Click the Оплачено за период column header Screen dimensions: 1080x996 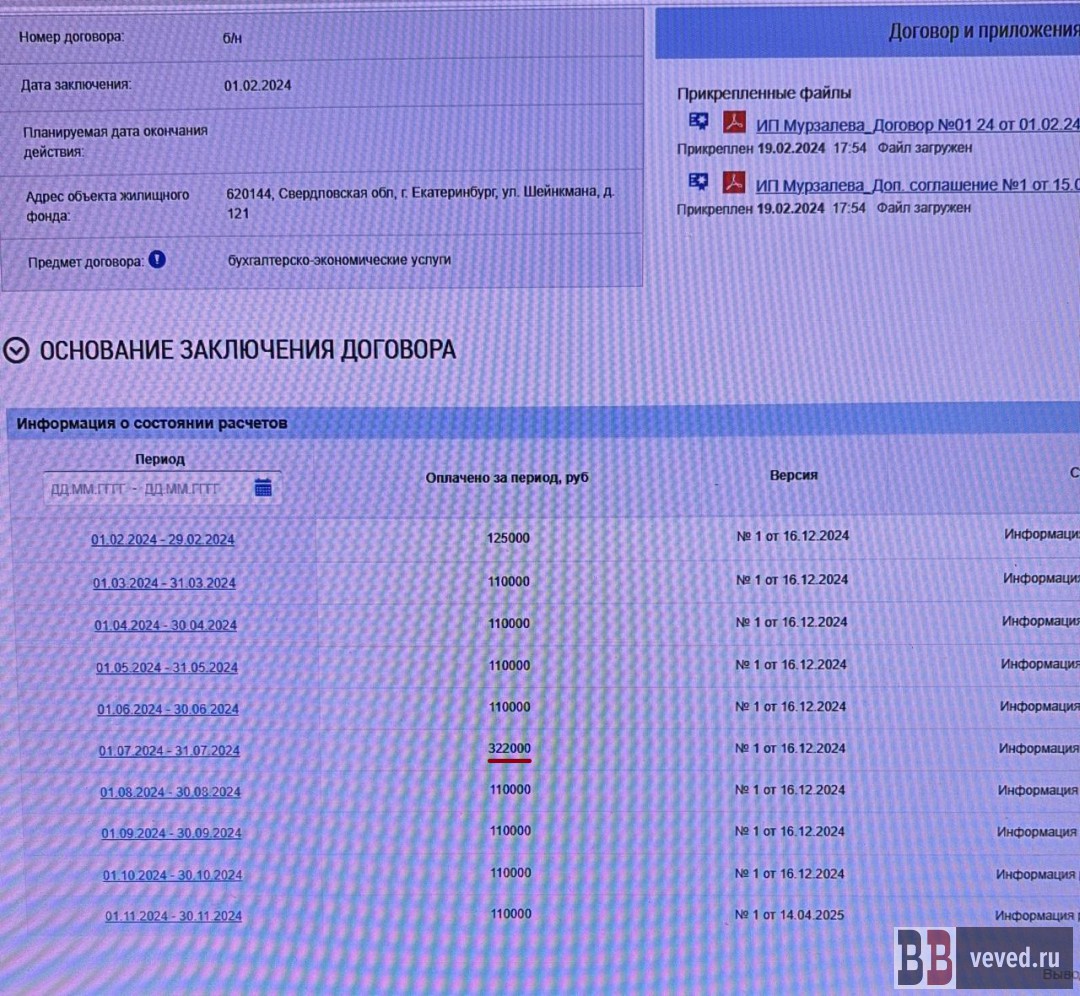pos(507,478)
